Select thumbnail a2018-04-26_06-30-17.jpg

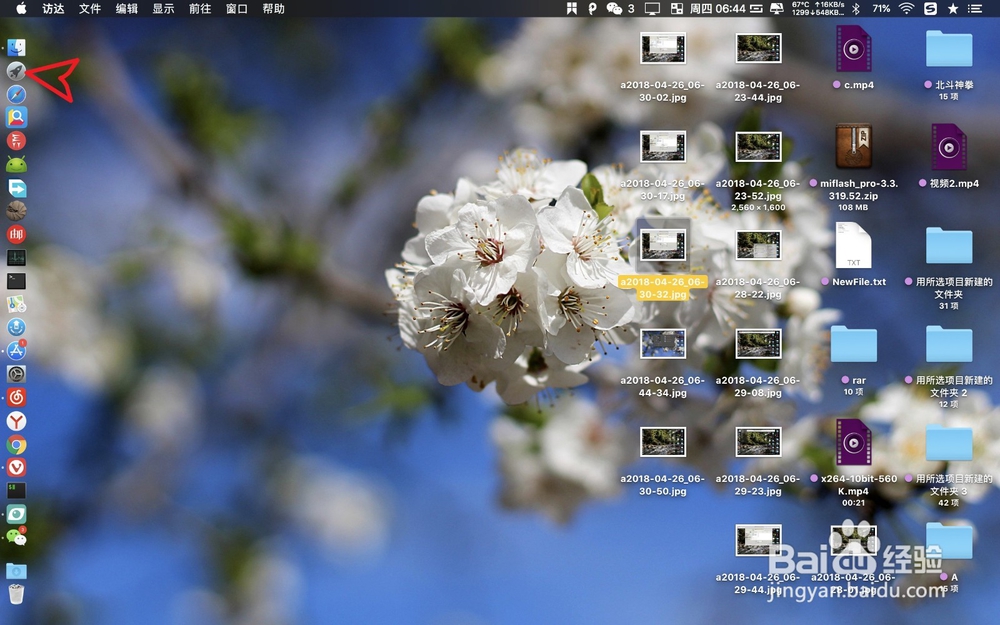click(x=663, y=147)
